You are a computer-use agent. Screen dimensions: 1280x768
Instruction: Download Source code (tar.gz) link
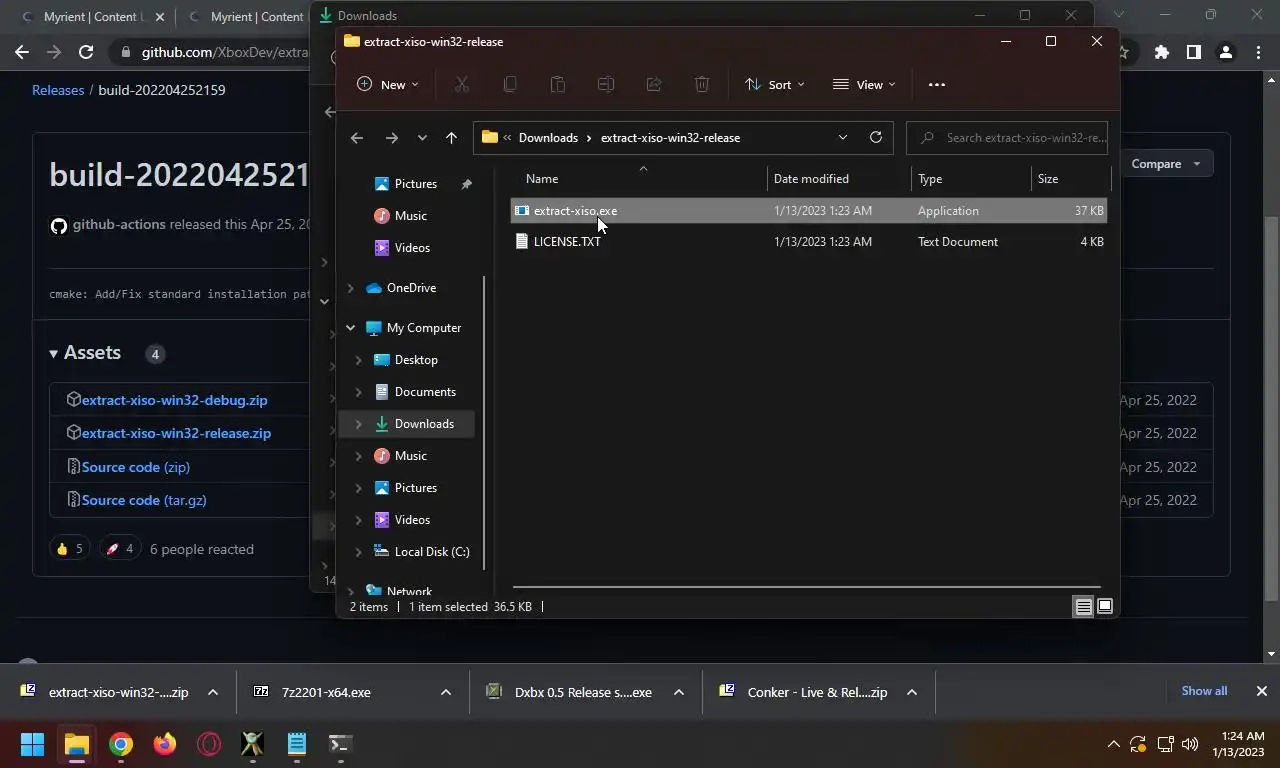click(144, 500)
